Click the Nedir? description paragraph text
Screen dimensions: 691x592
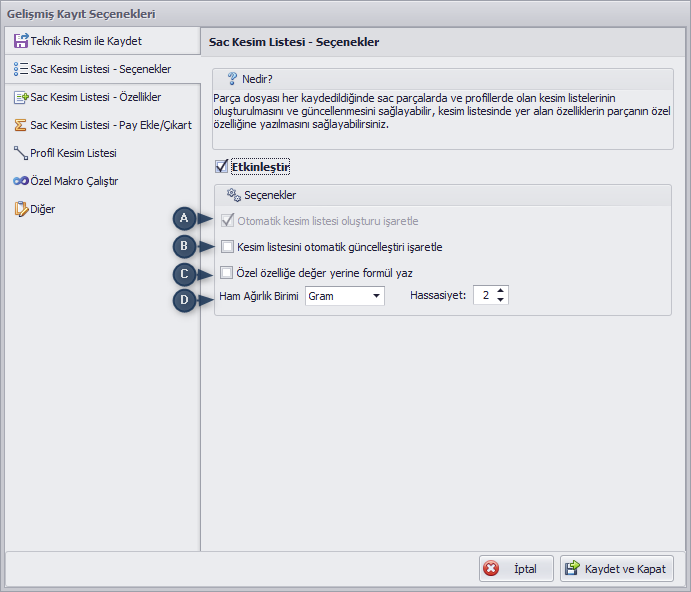click(x=442, y=111)
